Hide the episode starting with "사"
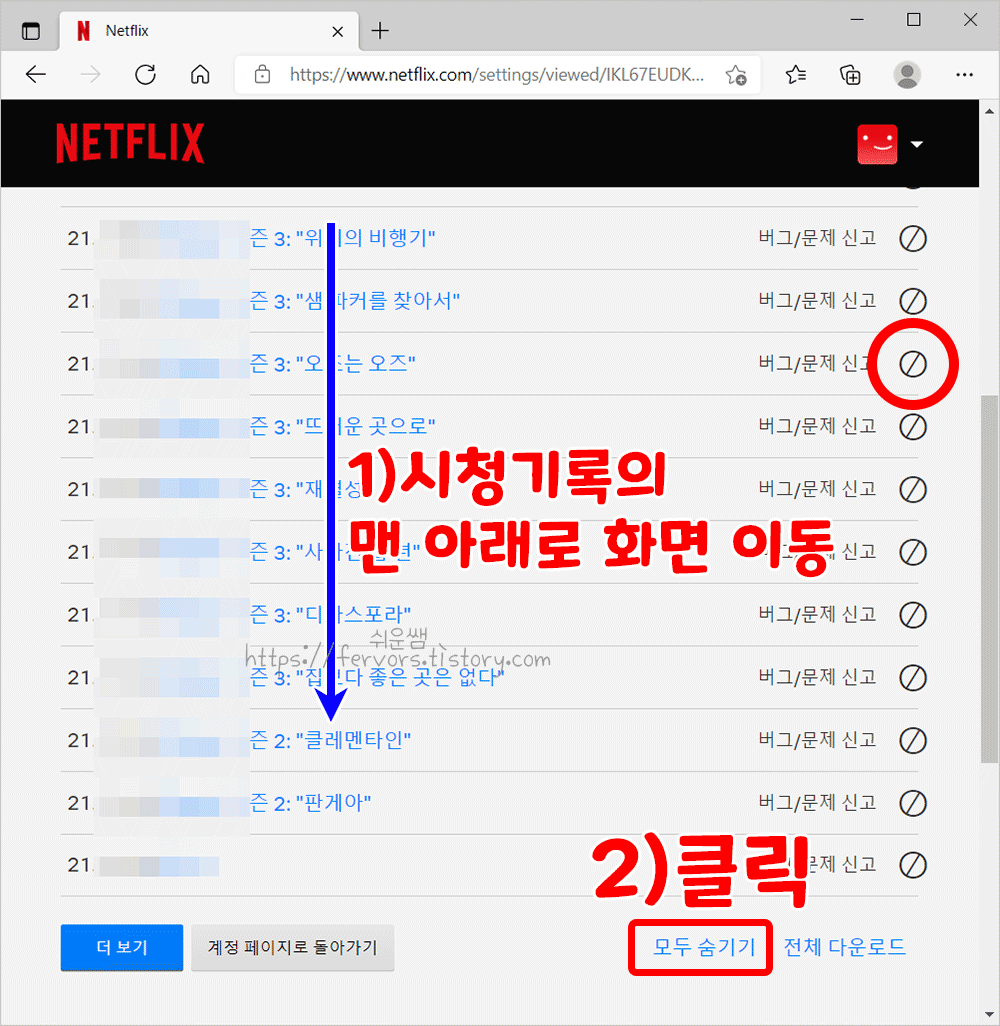The image size is (1000, 1026). click(912, 552)
